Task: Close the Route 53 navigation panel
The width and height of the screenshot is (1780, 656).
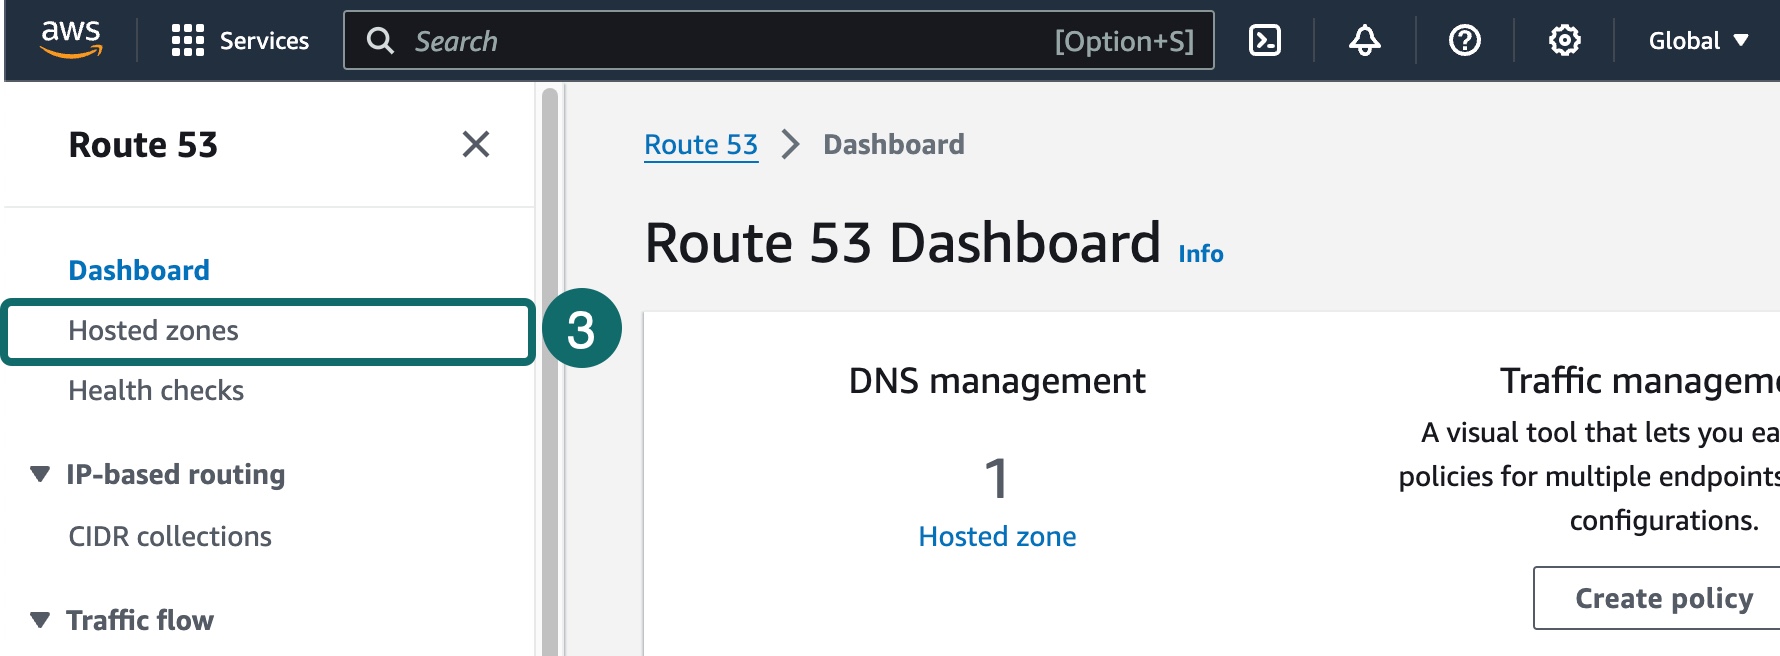Action: click(x=476, y=144)
